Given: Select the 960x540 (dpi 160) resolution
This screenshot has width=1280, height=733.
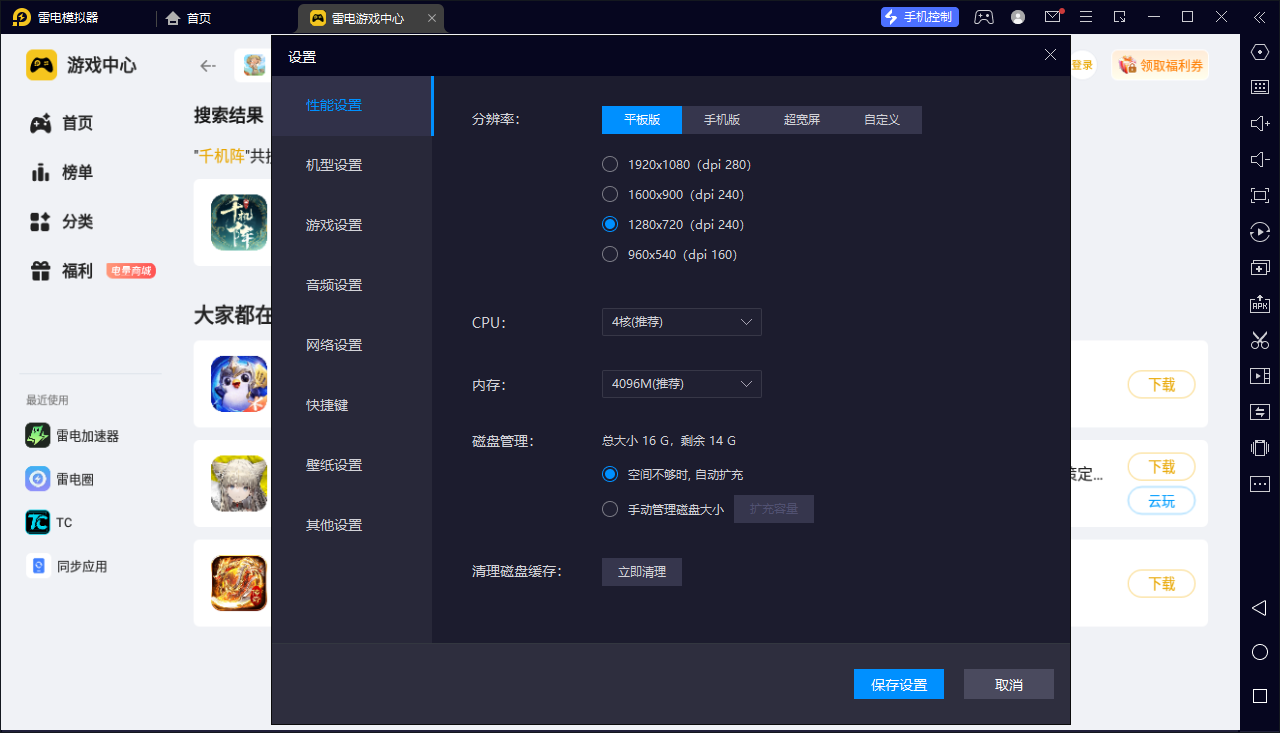Looking at the screenshot, I should point(610,254).
